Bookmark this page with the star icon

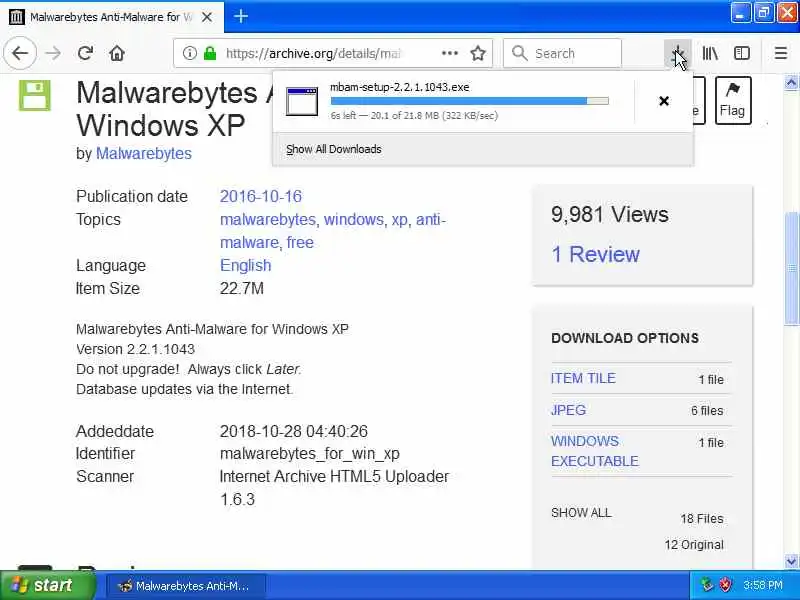point(478,53)
